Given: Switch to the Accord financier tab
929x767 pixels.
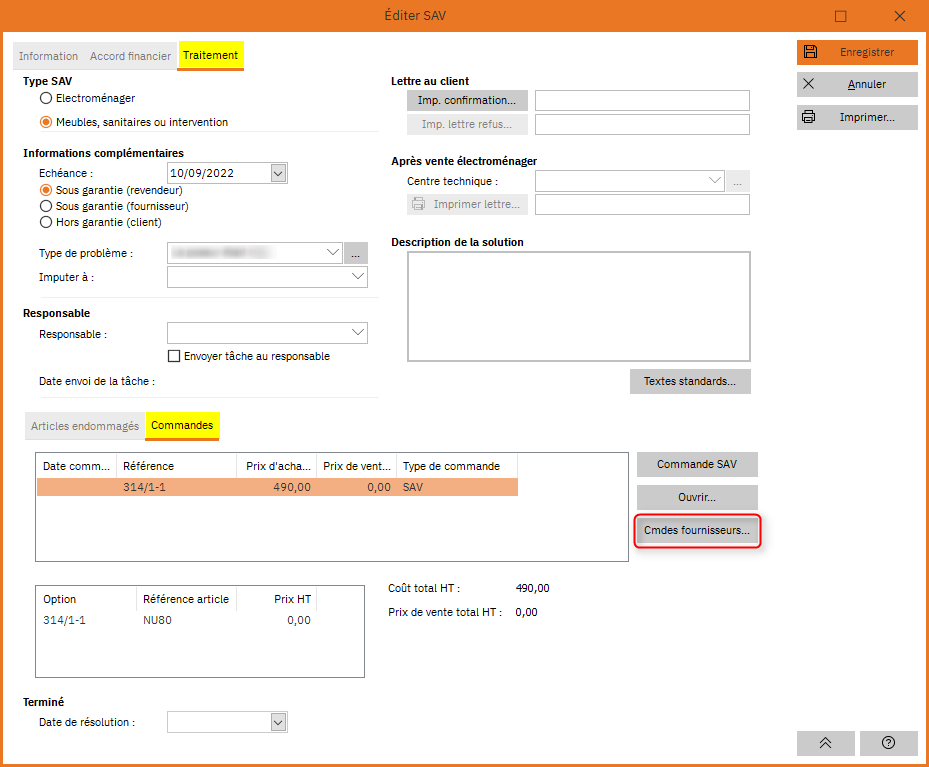Looking at the screenshot, I should click(x=130, y=56).
